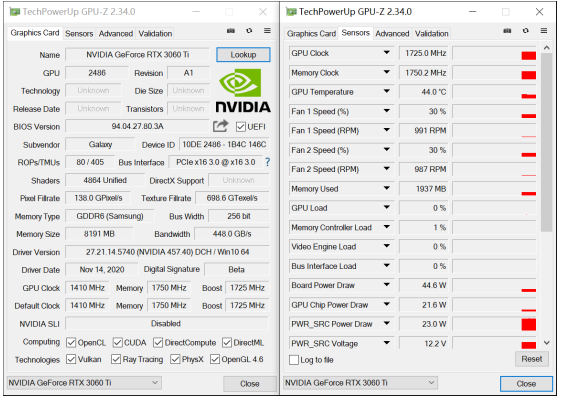This screenshot has height=397, width=561.
Task: Switch to Advanced tab in left window
Action: 116,34
